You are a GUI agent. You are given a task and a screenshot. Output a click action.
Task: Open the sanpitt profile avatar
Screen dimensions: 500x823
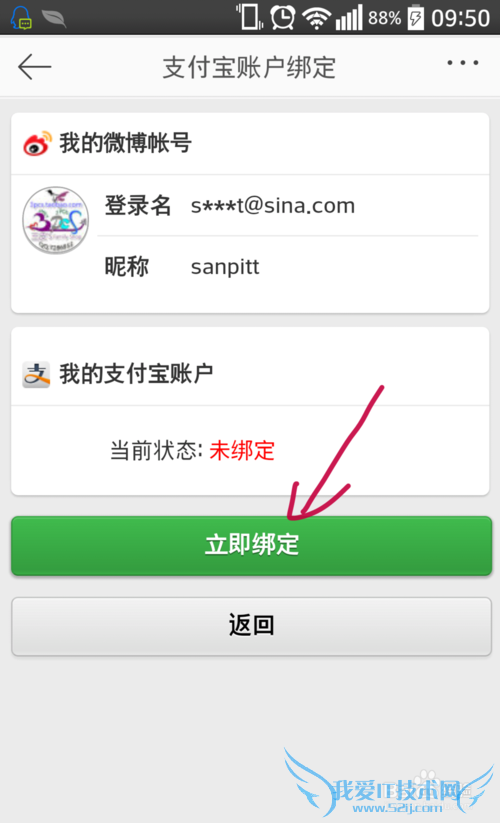point(56,220)
